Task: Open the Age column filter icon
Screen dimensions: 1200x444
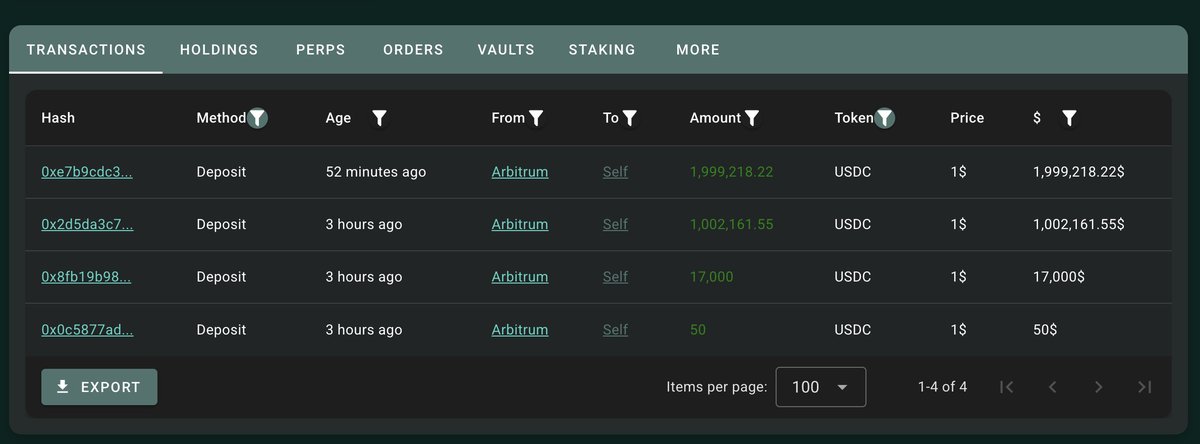Action: [x=379, y=118]
